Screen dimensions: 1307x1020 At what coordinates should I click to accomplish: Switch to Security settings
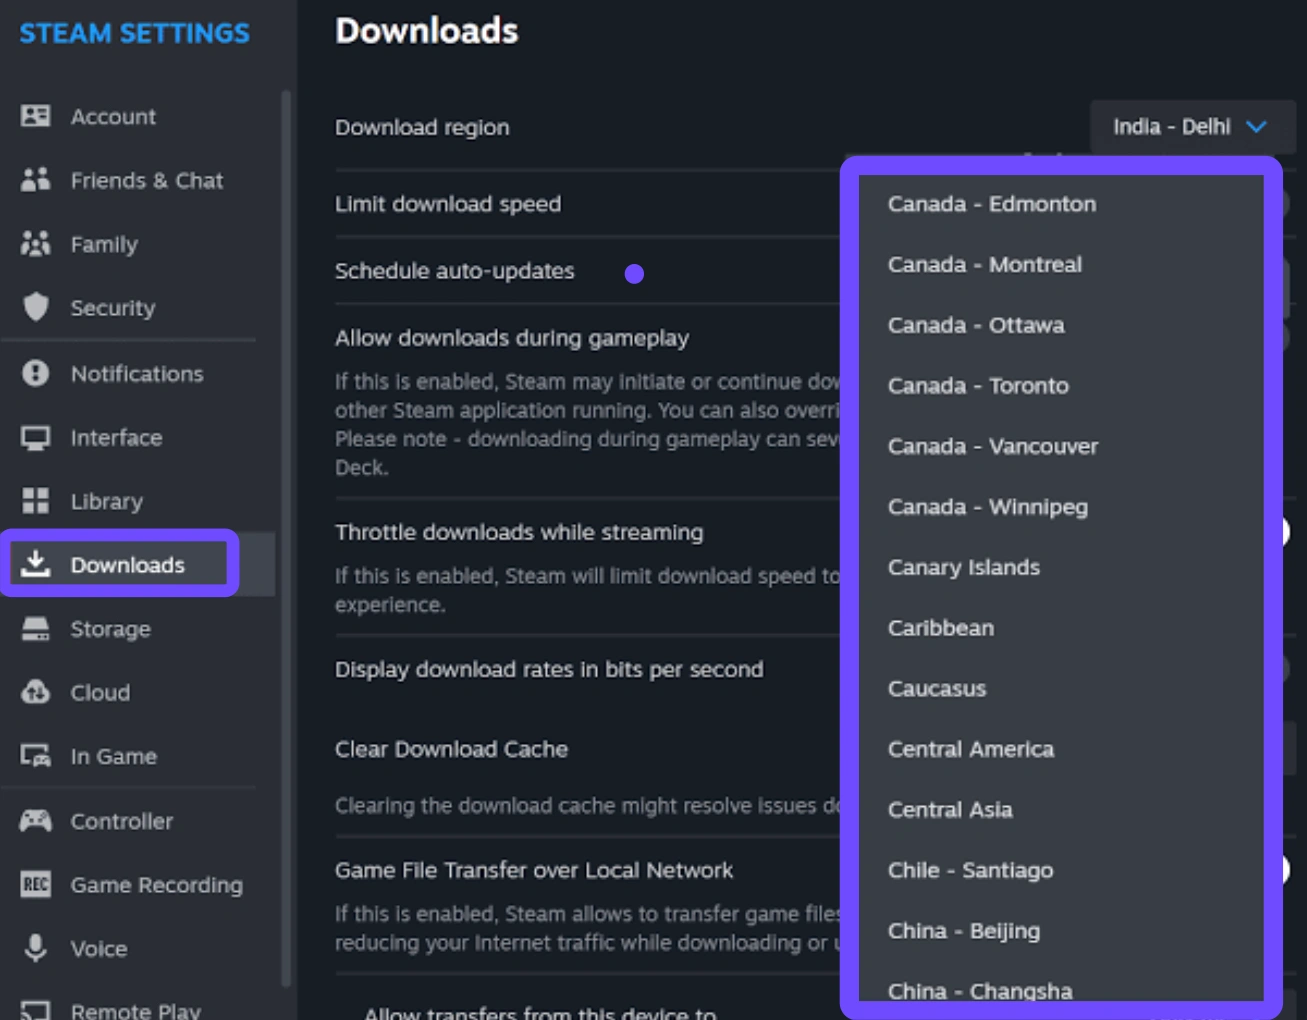tap(113, 308)
